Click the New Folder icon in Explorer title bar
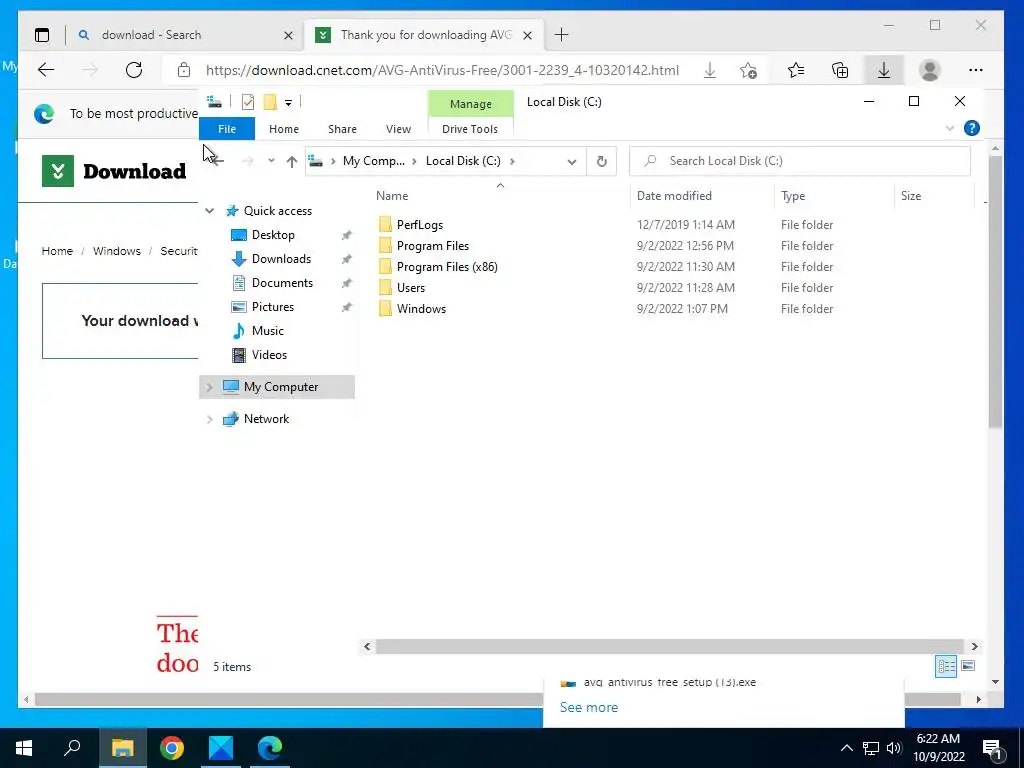Viewport: 1024px width, 768px height. coord(270,102)
